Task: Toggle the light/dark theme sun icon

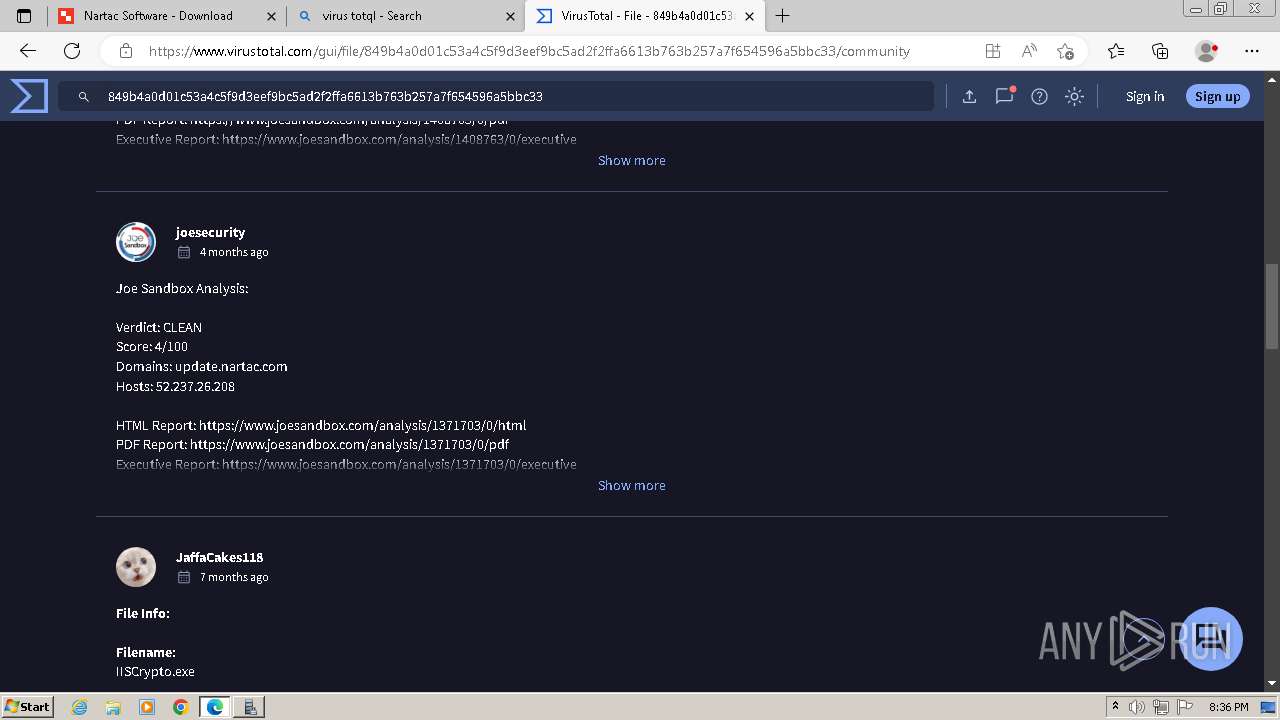Action: point(1074,96)
